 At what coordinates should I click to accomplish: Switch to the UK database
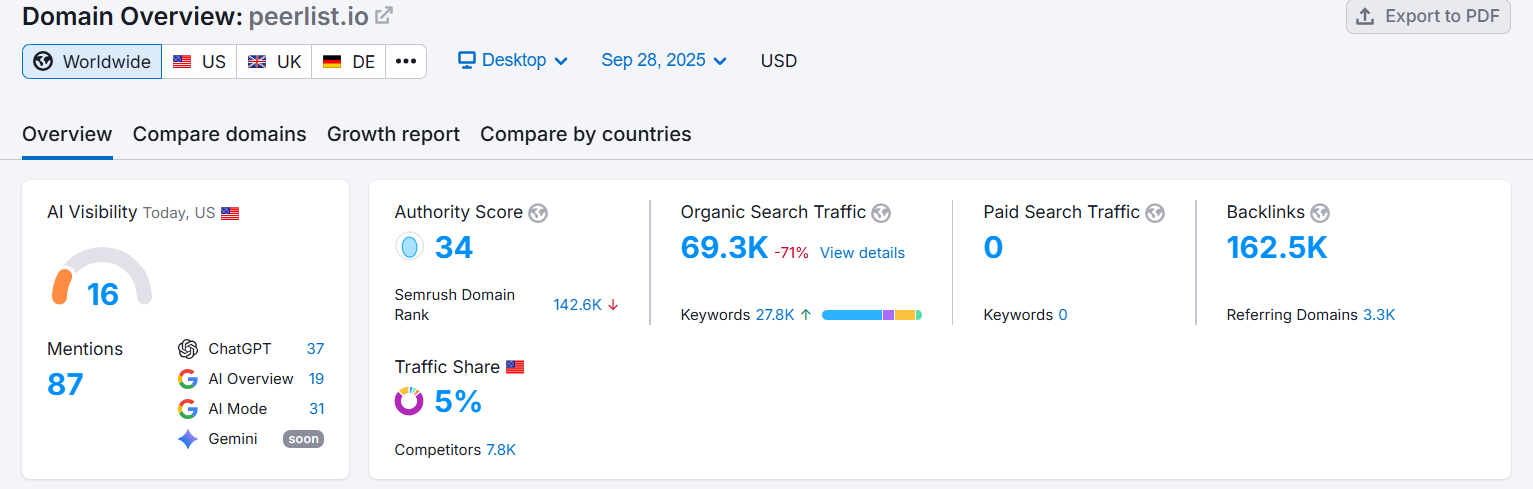(x=274, y=61)
